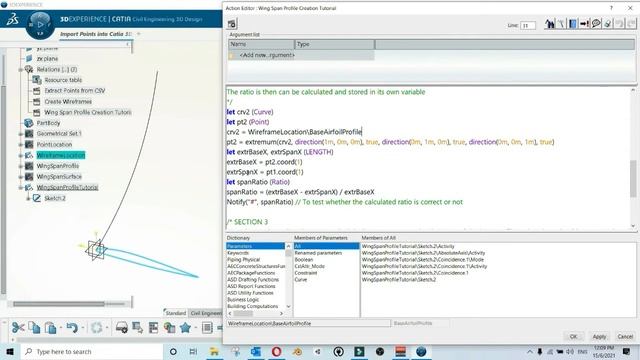Click the 3DEXPERIENCE compass play button
This screenshot has height=360, width=640.
coord(40,24)
